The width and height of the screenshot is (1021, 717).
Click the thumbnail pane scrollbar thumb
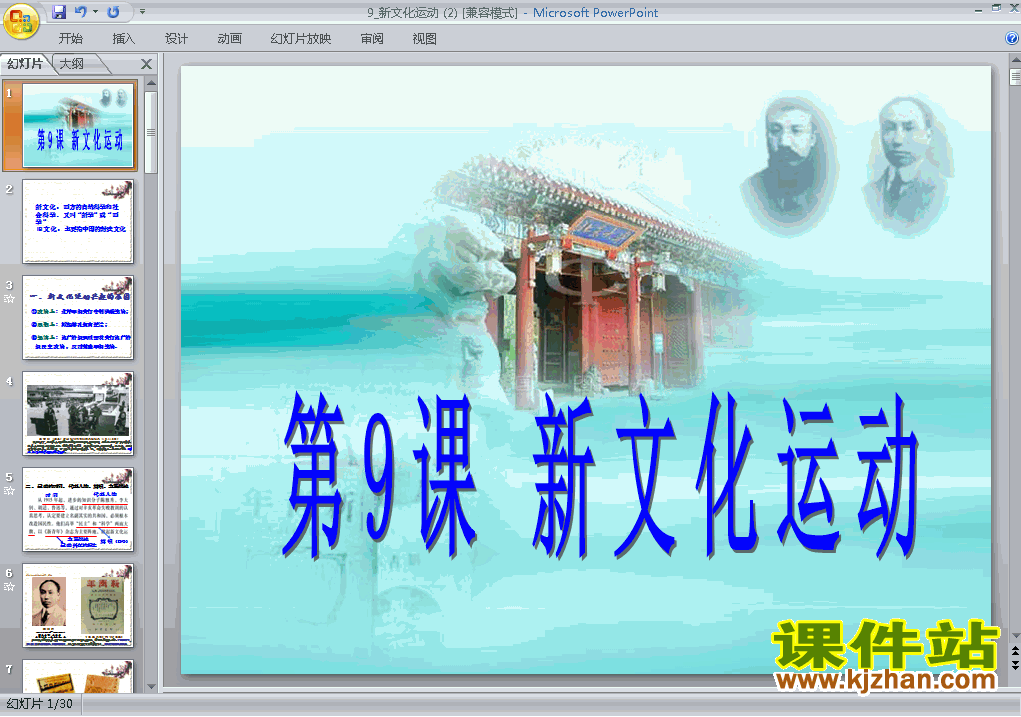pyautogui.click(x=151, y=132)
